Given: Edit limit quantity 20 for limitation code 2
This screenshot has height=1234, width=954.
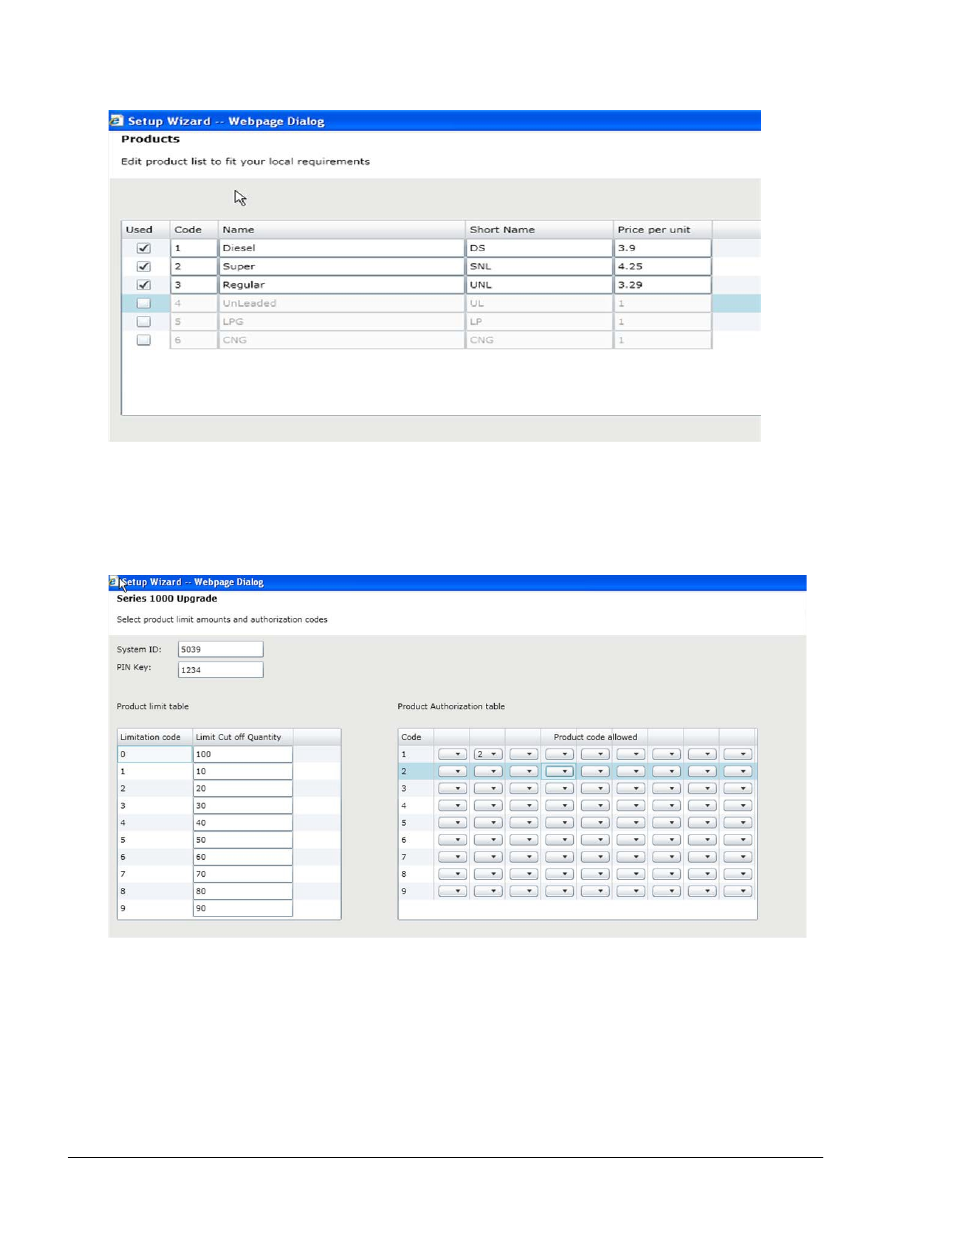Looking at the screenshot, I should (243, 788).
